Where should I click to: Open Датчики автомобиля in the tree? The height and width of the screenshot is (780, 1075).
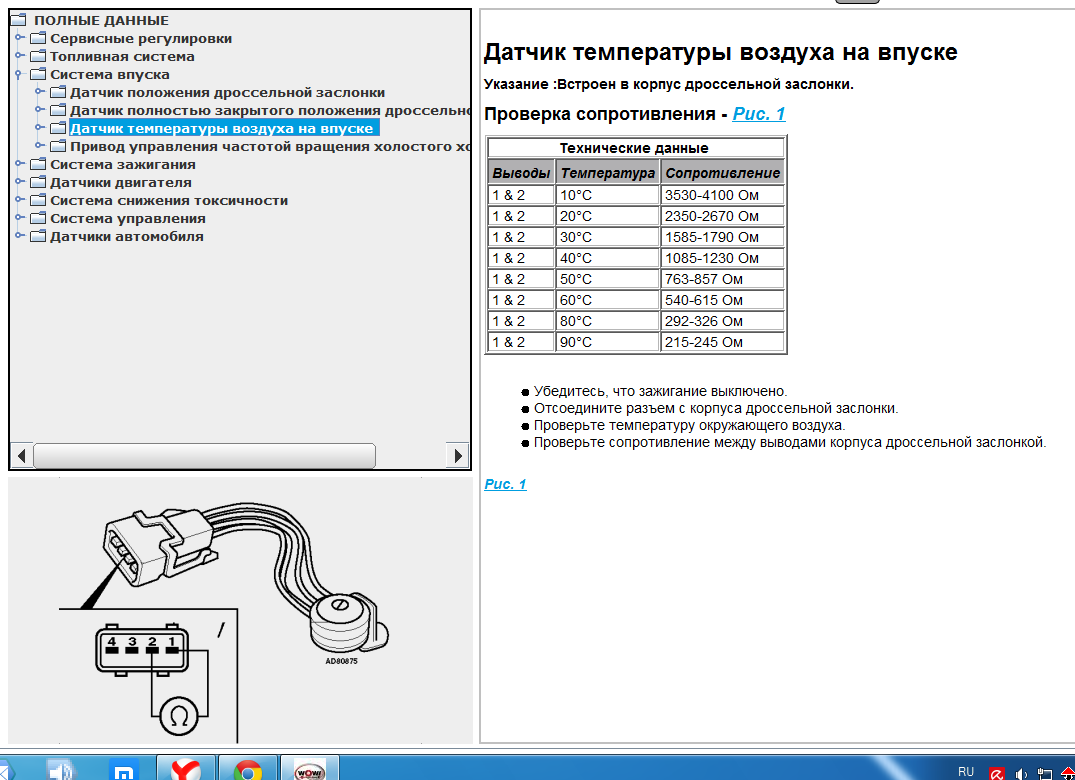pyautogui.click(x=126, y=237)
